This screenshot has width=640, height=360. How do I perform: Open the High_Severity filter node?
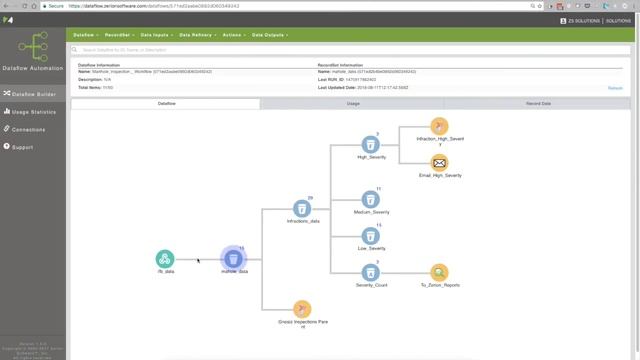(371, 144)
